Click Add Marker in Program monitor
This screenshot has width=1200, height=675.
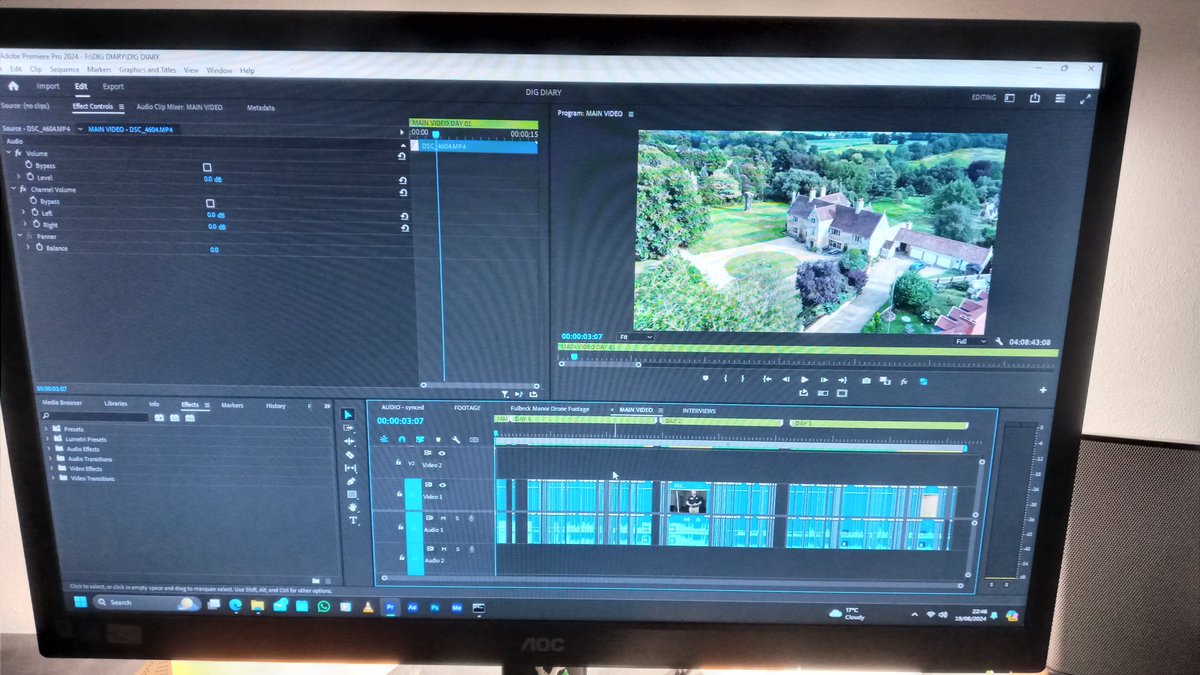[x=704, y=379]
